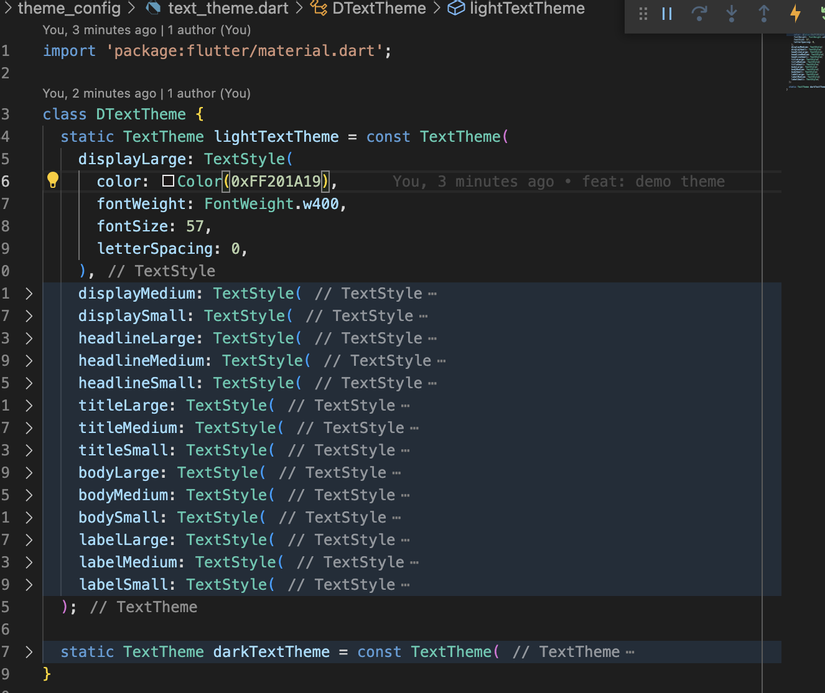The height and width of the screenshot is (693, 825).
Task: Expand the titleMedium fold chevron
Action: pyautogui.click(x=29, y=428)
